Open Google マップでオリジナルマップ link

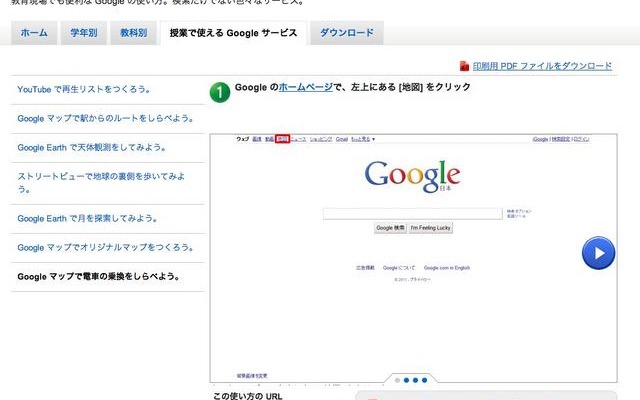(106, 247)
